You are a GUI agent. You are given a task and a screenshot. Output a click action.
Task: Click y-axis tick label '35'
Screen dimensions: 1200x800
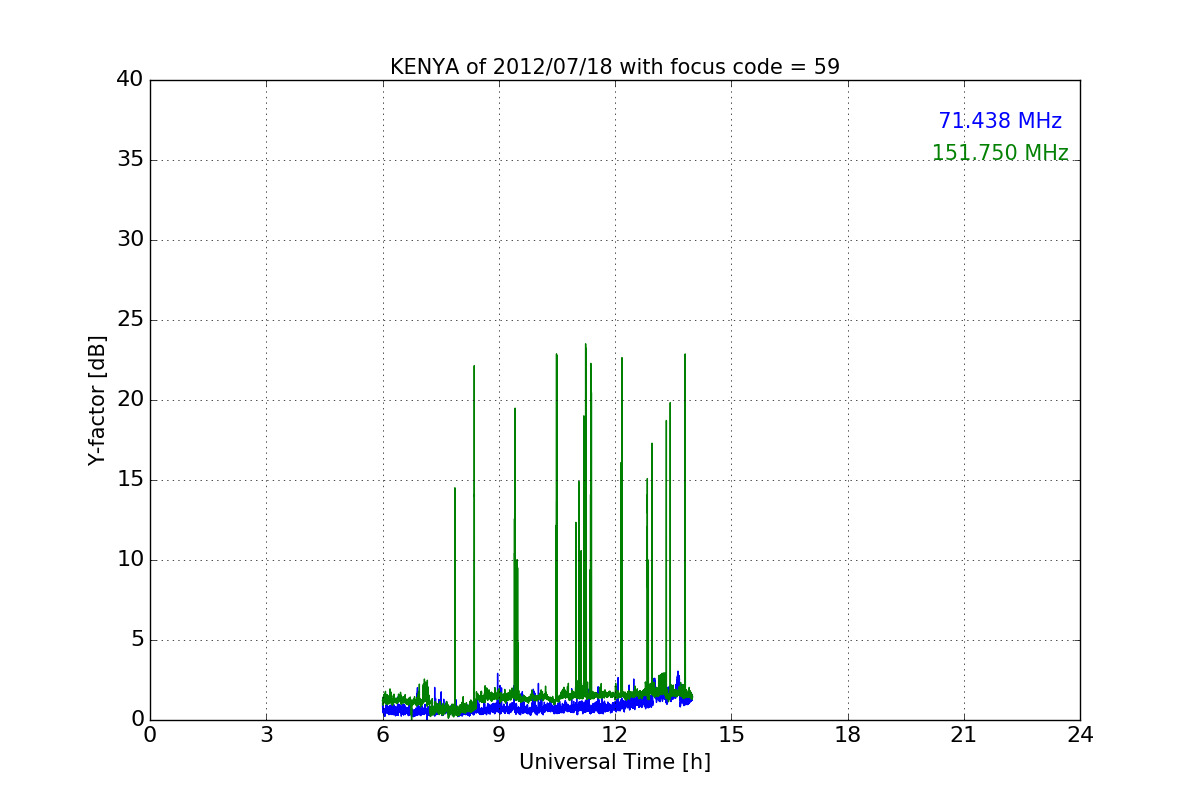click(x=129, y=160)
